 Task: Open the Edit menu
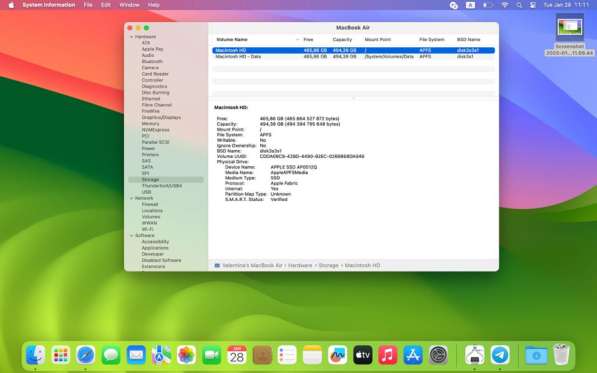(x=106, y=5)
